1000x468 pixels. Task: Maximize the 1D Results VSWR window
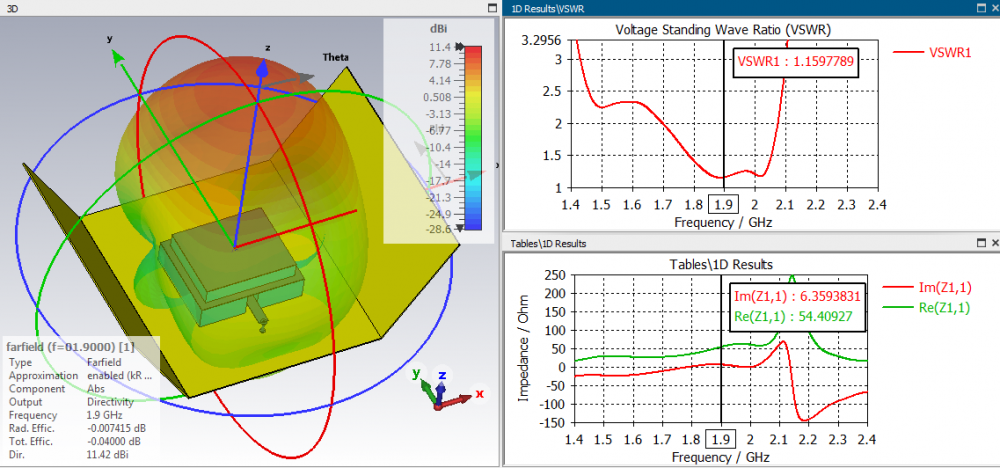point(982,8)
